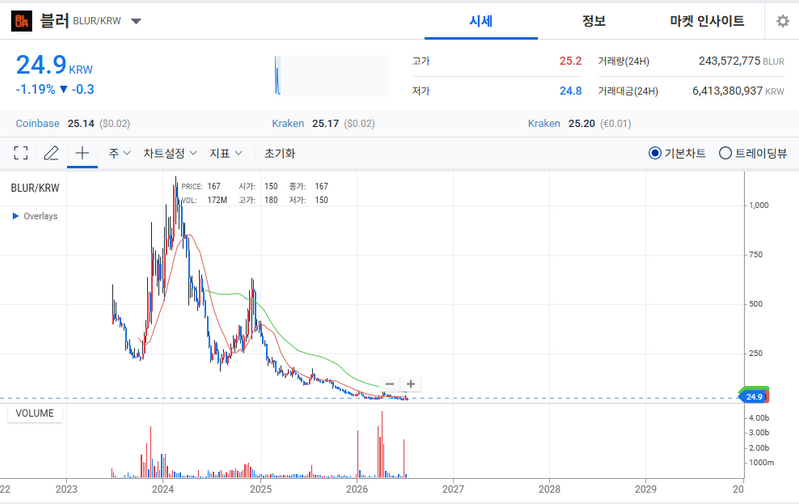Click the 24.9 current price tag
The image size is (799, 504).
click(x=754, y=397)
